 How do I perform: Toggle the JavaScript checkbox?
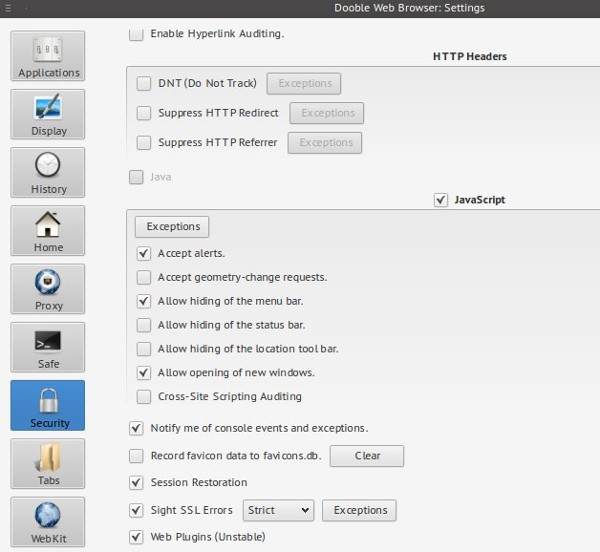click(x=441, y=200)
